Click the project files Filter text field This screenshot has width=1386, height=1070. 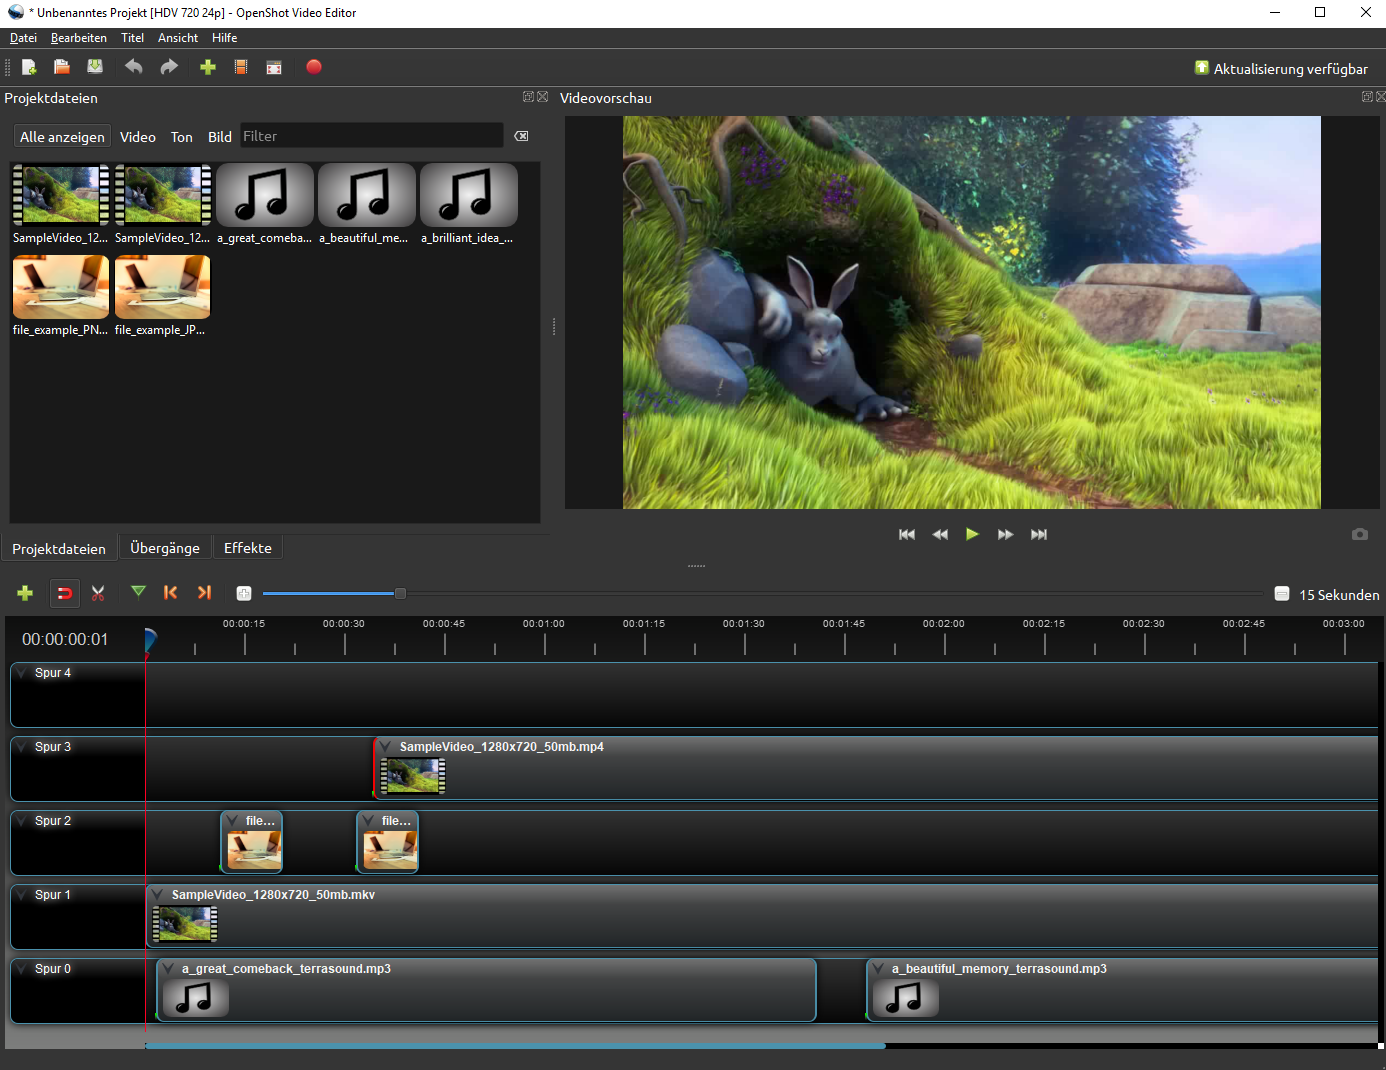(x=371, y=136)
